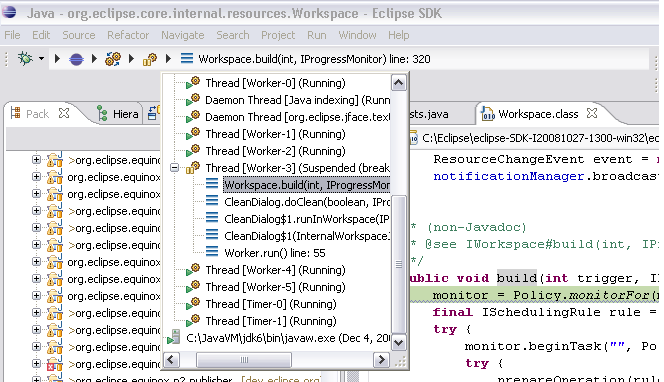Click the Debug bug icon in the toolbar
The image size is (664, 382).
(25, 58)
